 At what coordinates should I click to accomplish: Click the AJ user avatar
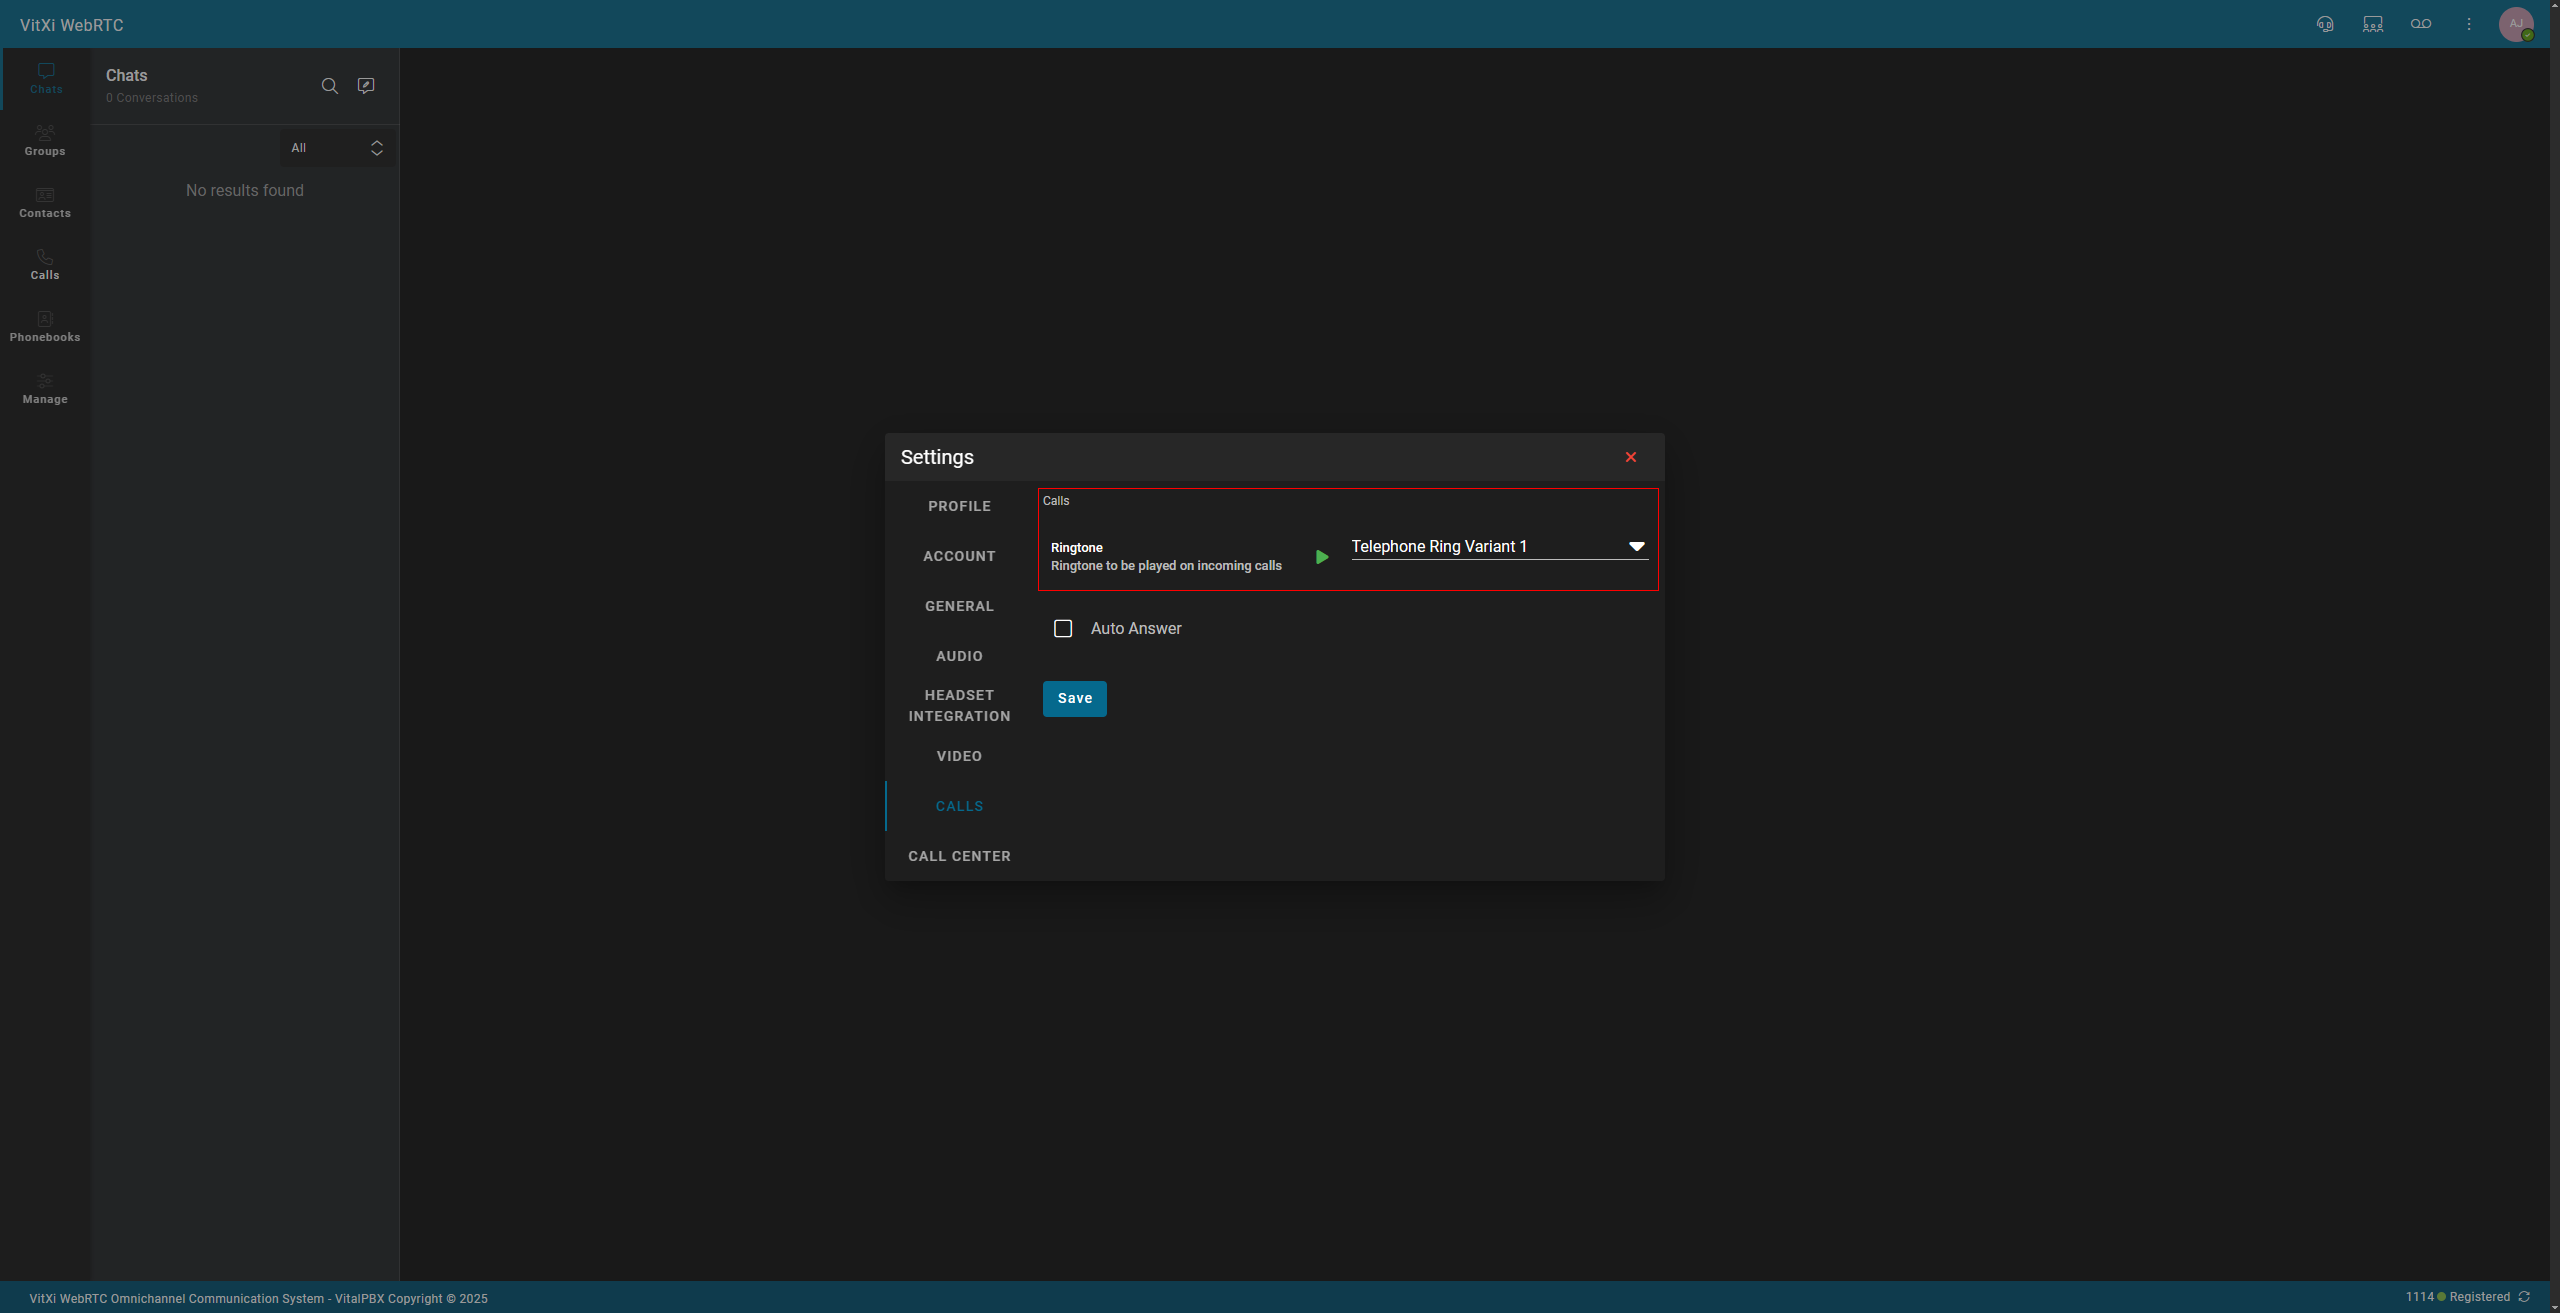point(2516,24)
